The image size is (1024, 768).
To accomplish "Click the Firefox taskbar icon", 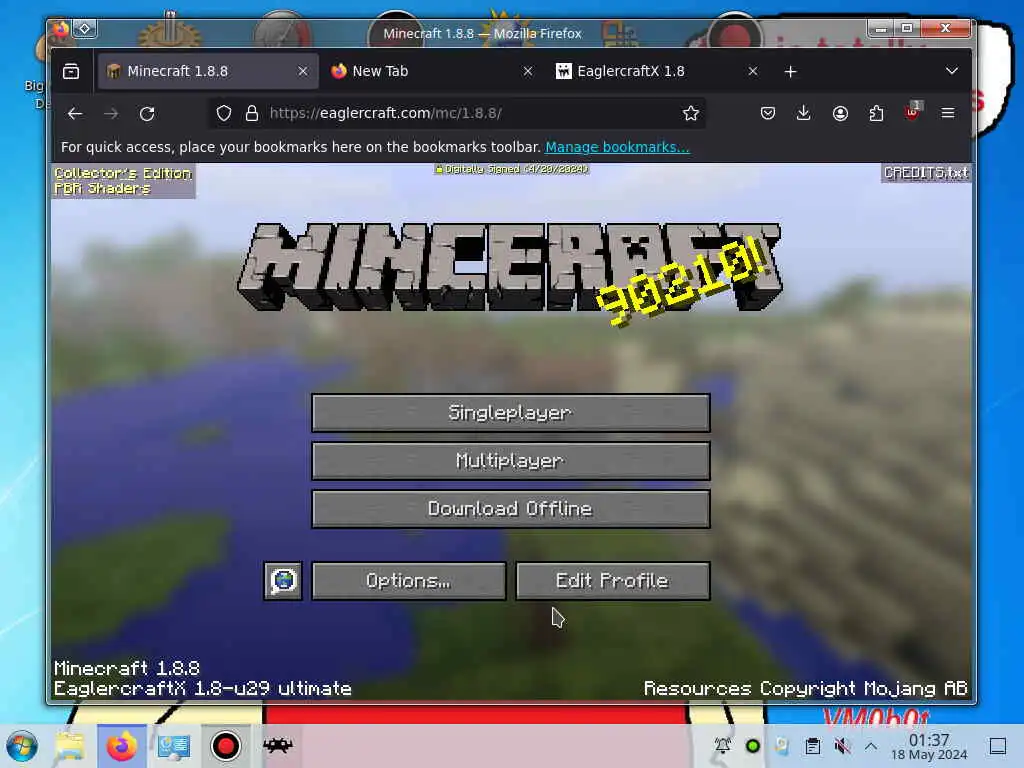I will 121,746.
